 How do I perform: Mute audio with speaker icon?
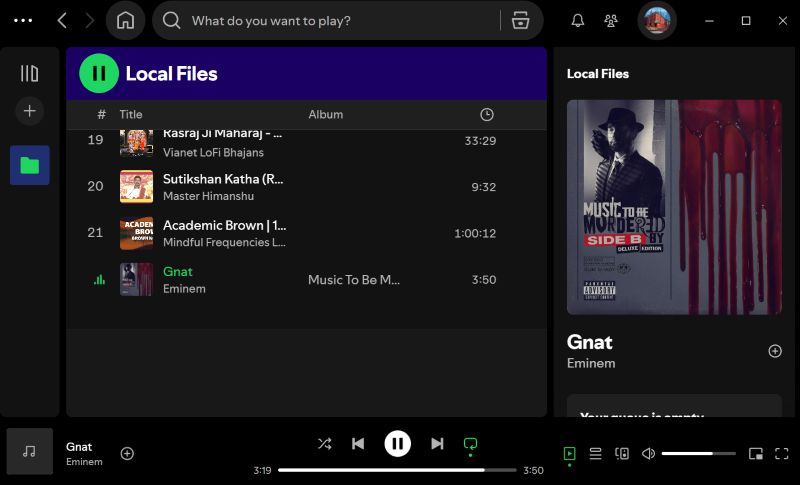648,453
